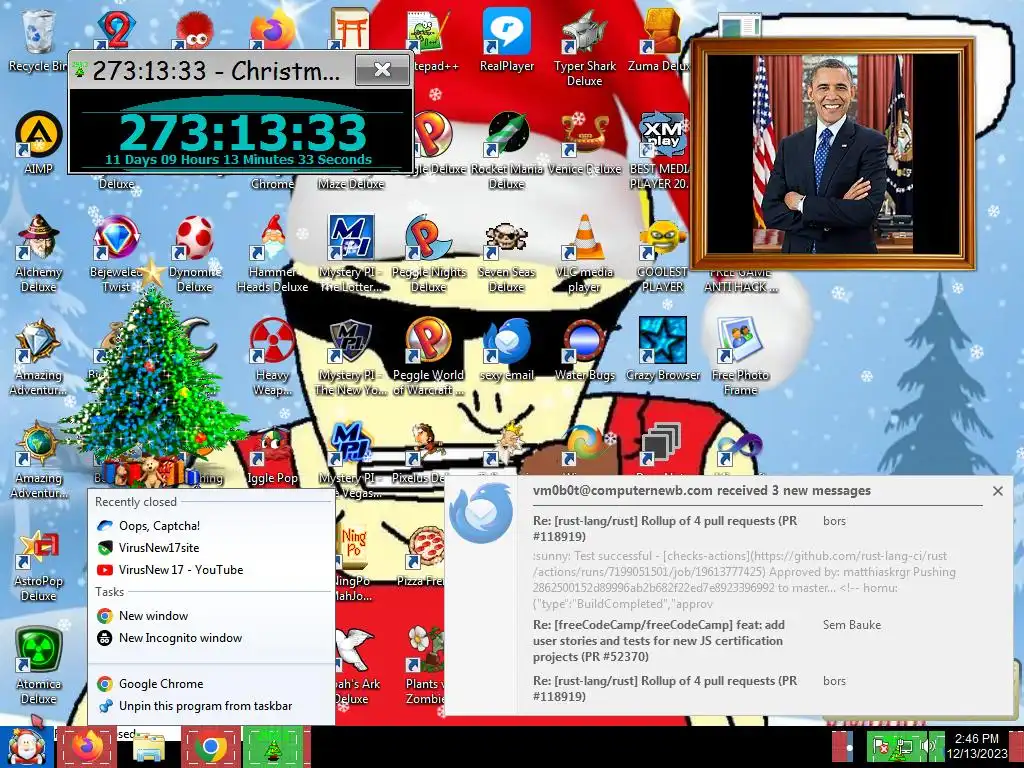Launch Peggle Nights Deluxe shortcut
1024x768 pixels.
(x=428, y=253)
